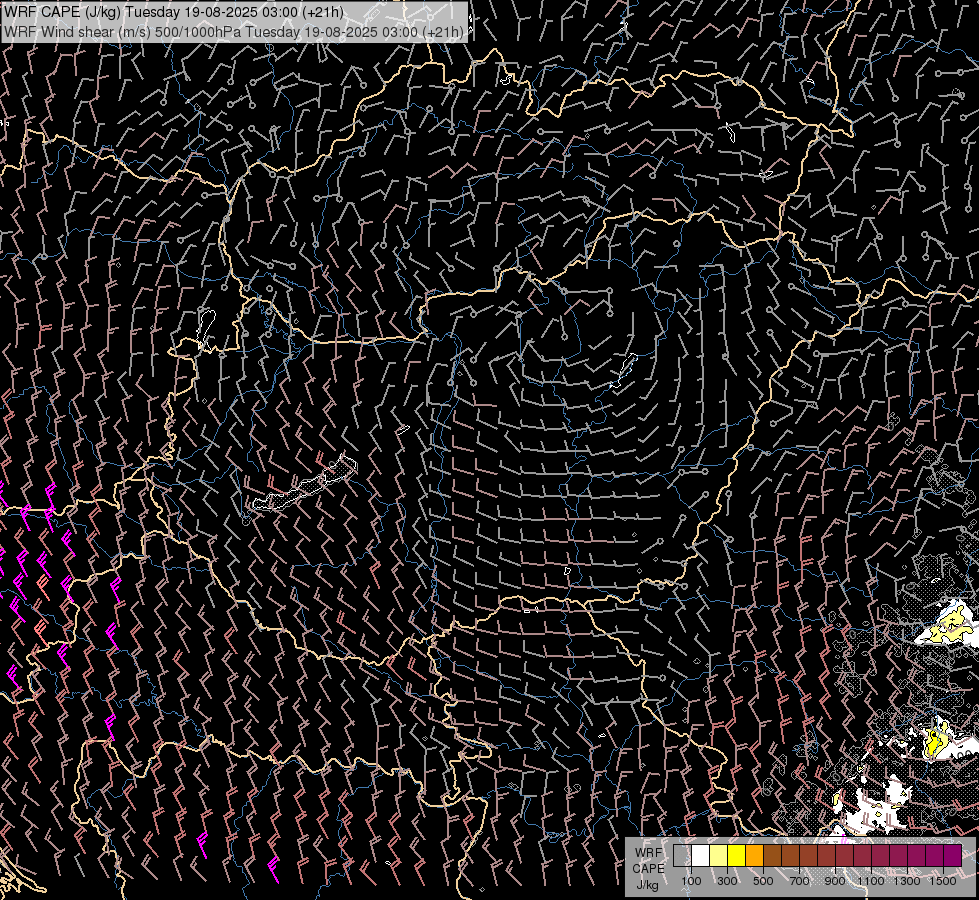Image resolution: width=979 pixels, height=900 pixels.
Task: Click the legend label 100
Action: click(x=691, y=881)
